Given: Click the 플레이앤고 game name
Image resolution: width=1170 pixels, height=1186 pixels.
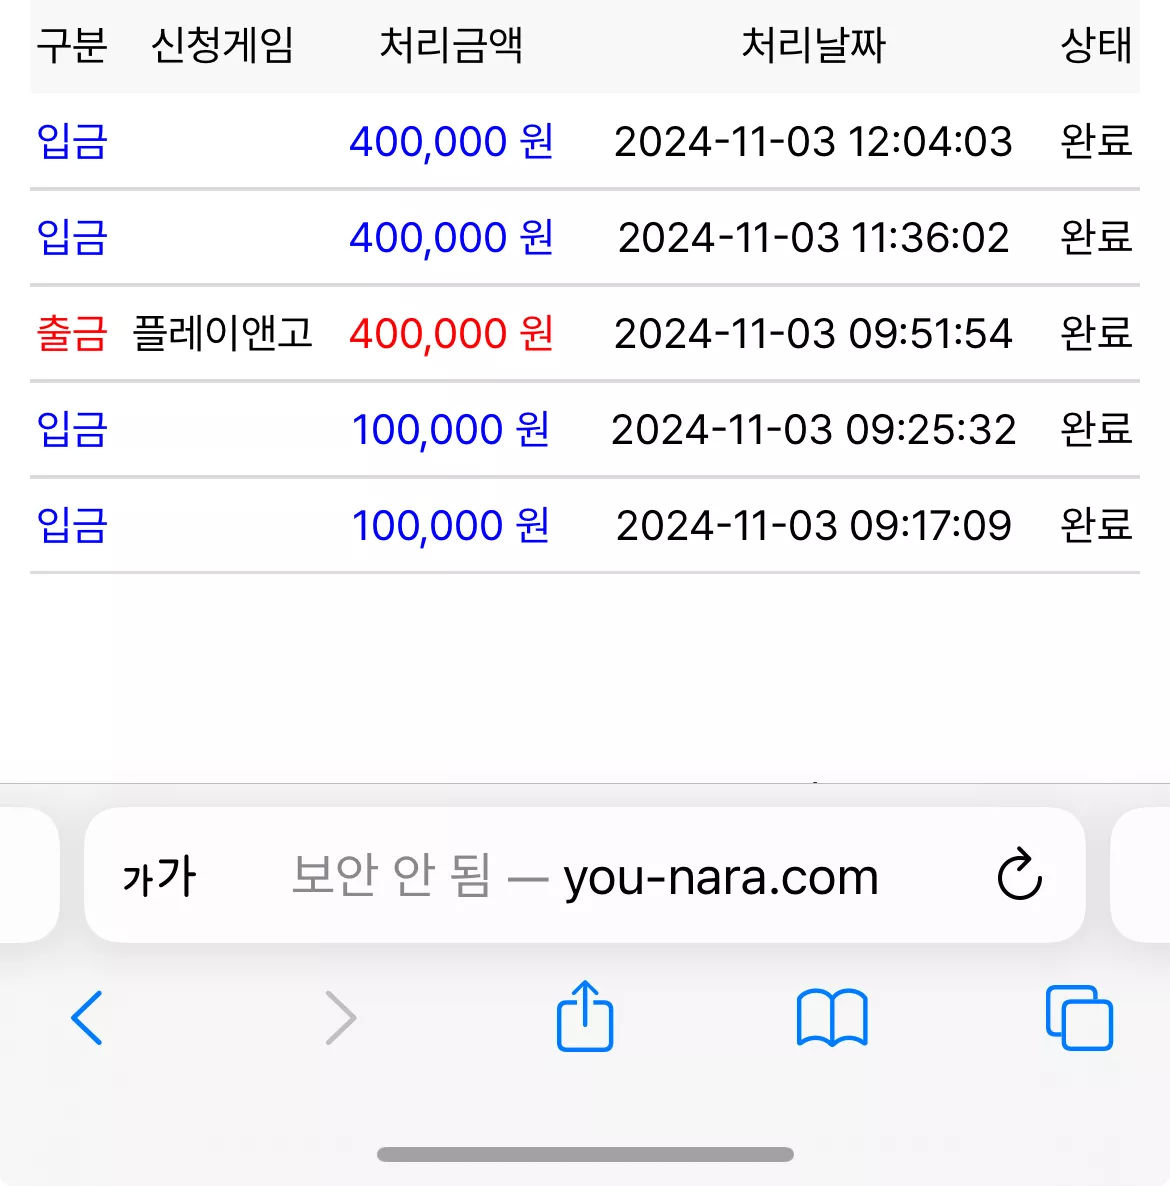Looking at the screenshot, I should coord(222,333).
